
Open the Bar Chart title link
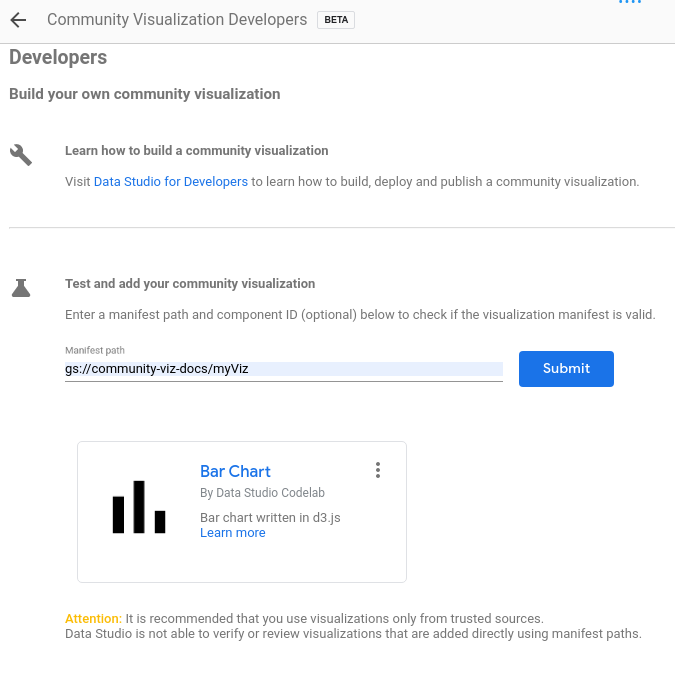point(235,471)
